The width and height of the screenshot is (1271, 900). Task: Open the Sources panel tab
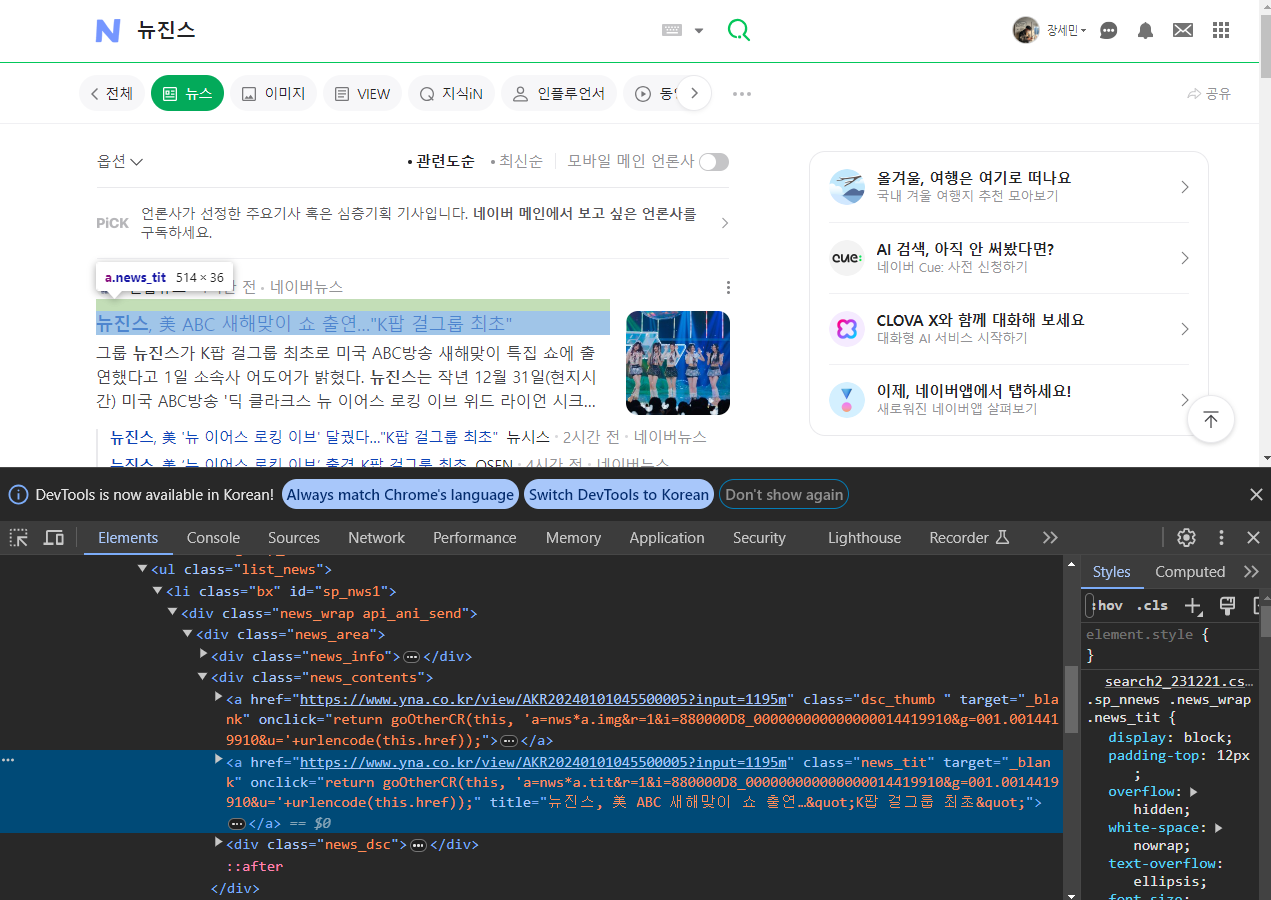pos(294,538)
